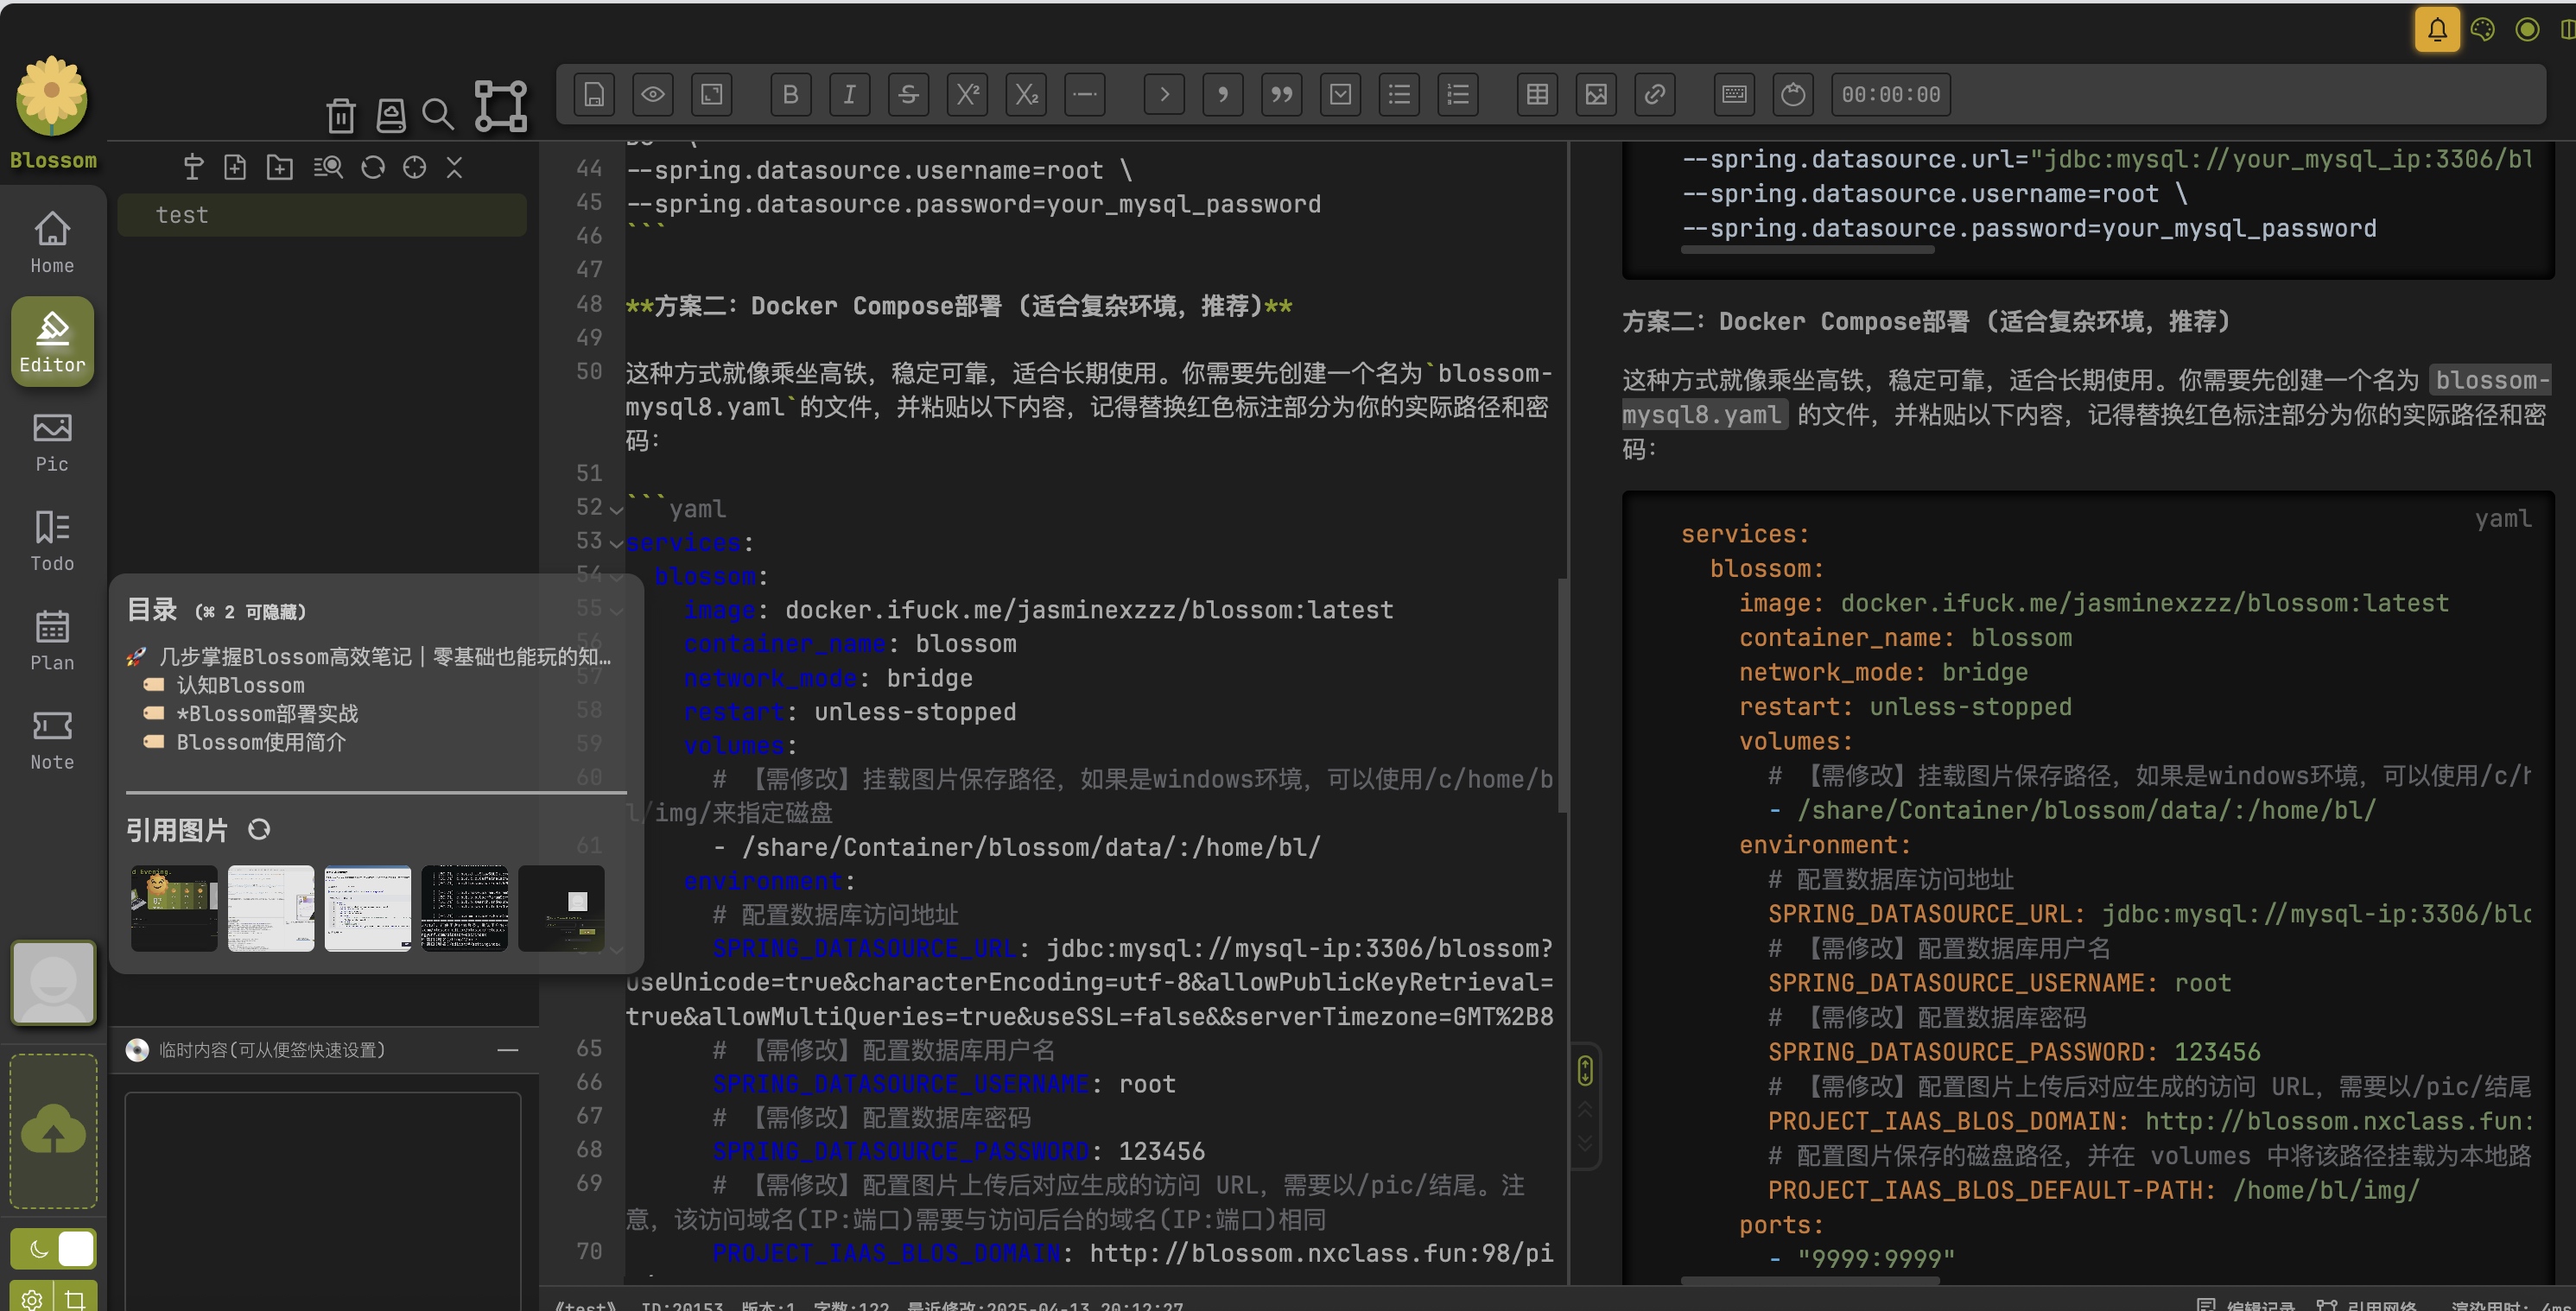Viewport: 2576px width, 1311px height.
Task: Open the Todo tab
Action: point(52,540)
